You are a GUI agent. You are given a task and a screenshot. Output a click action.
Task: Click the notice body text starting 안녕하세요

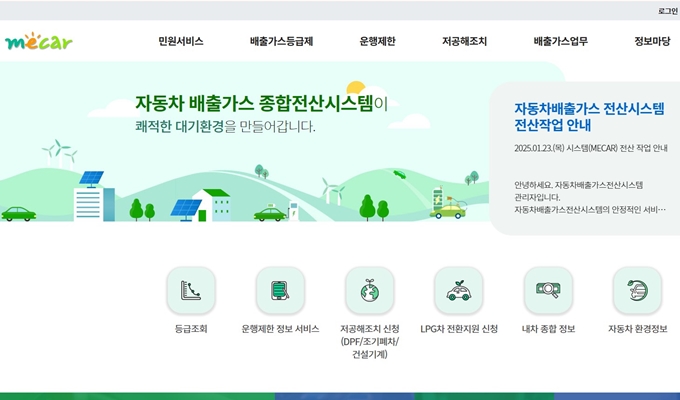[590, 197]
